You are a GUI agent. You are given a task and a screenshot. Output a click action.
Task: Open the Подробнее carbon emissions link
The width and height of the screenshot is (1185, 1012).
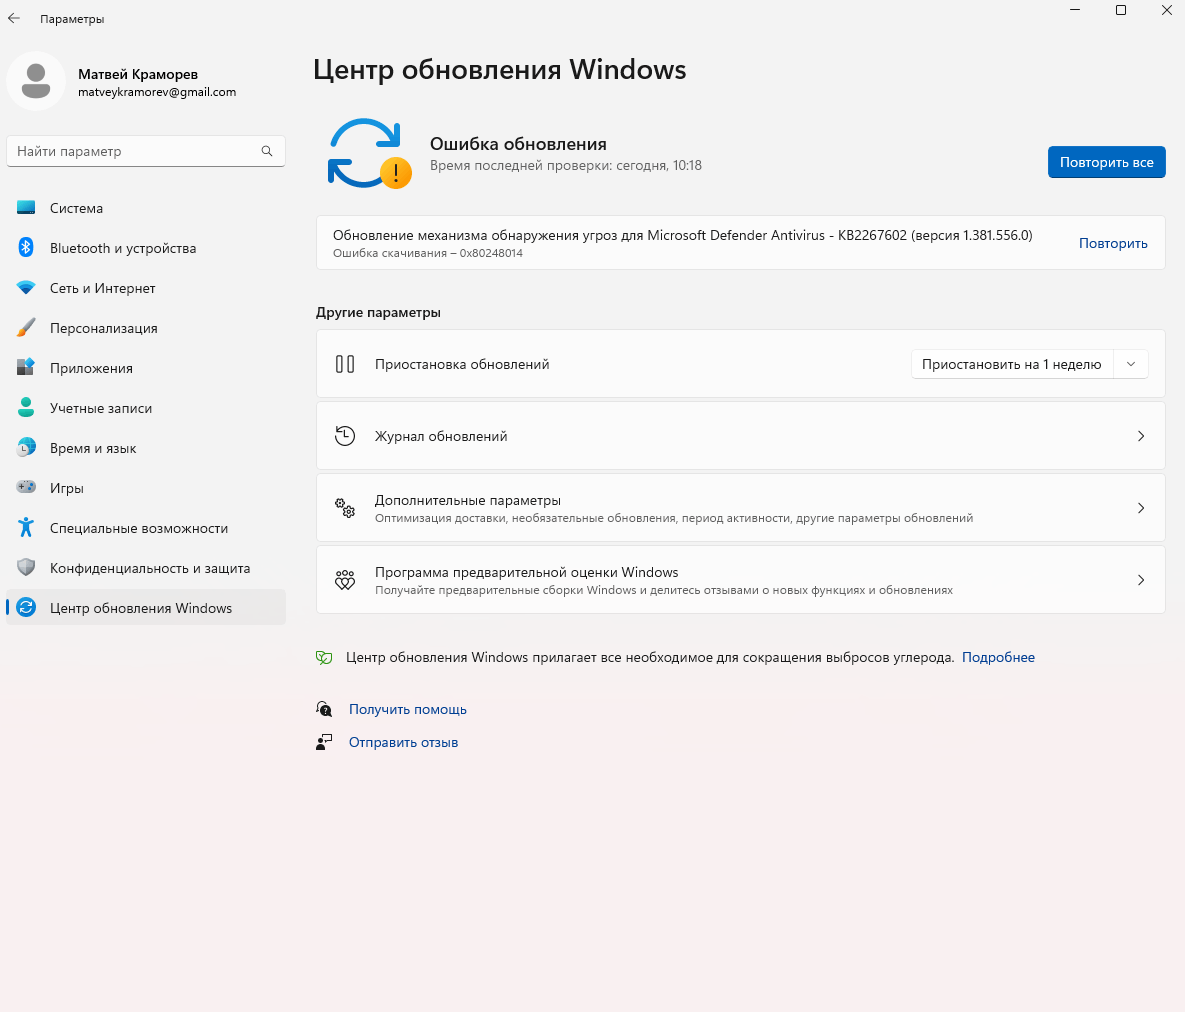coord(997,657)
